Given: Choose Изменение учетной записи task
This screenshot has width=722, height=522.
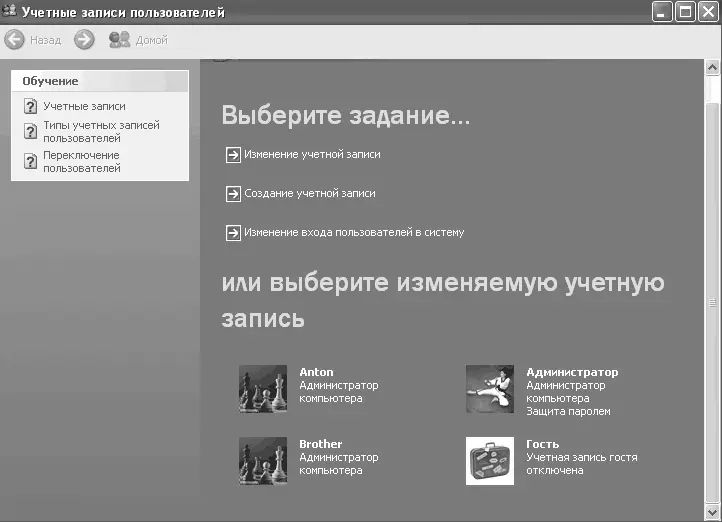Looking at the screenshot, I should [312, 154].
